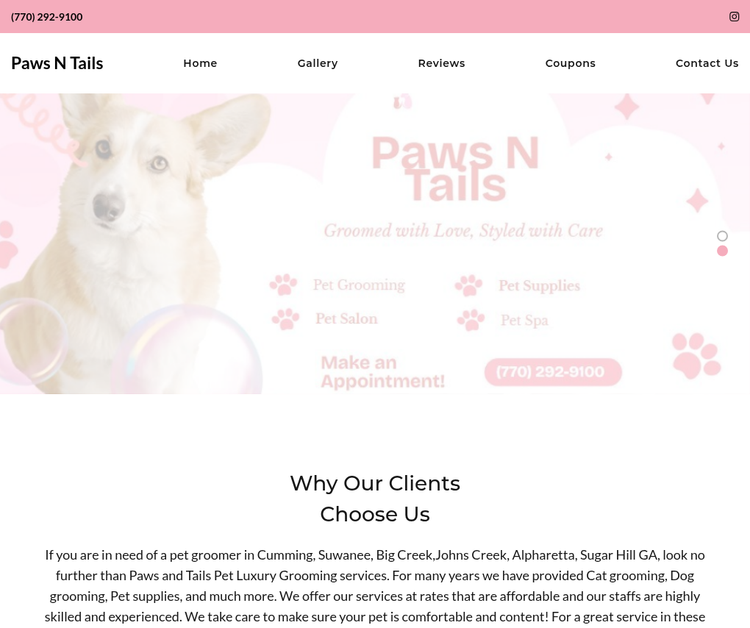750x628 pixels.
Task: Open the Contact Us page
Action: coord(707,63)
